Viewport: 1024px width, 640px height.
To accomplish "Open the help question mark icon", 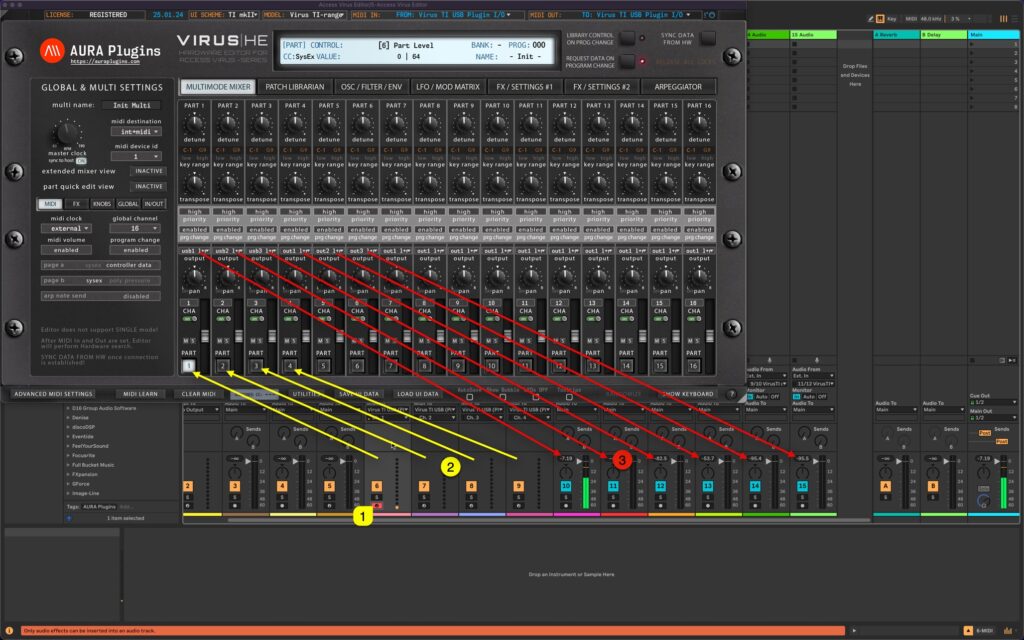I will click(x=731, y=393).
